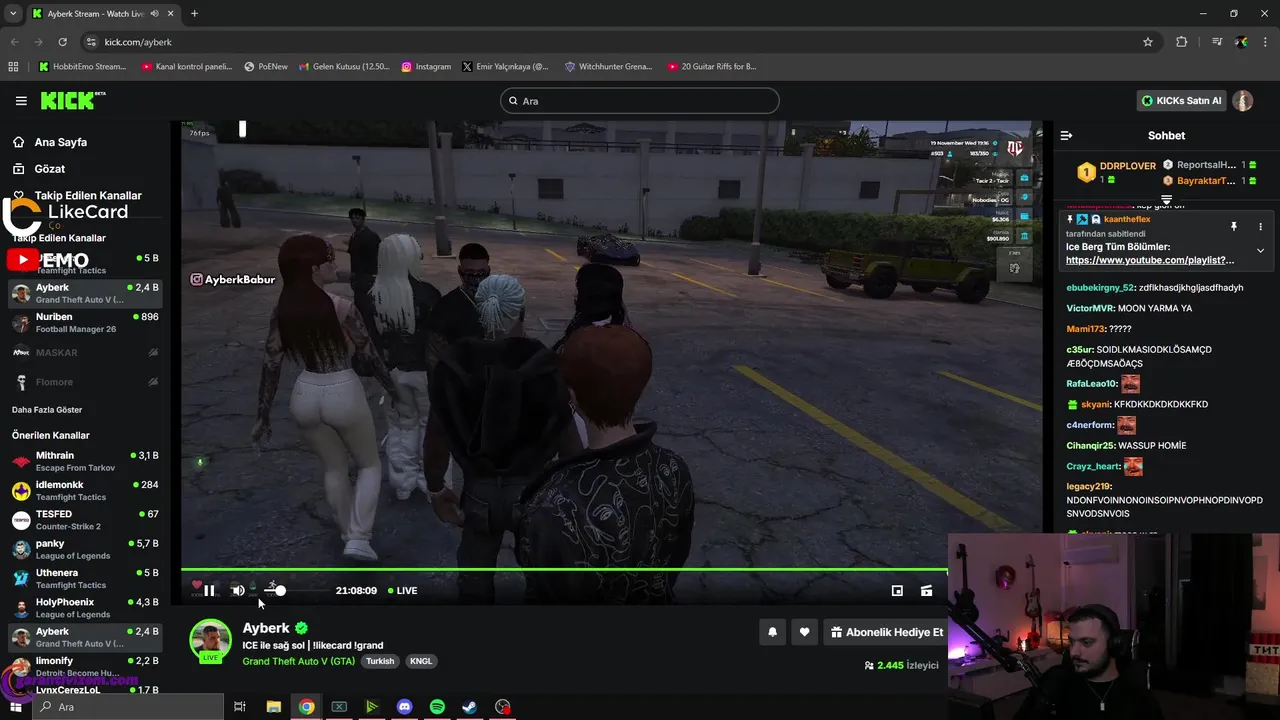Open Chrome apps grid icon
This screenshot has height=720, width=1280.
click(13, 67)
